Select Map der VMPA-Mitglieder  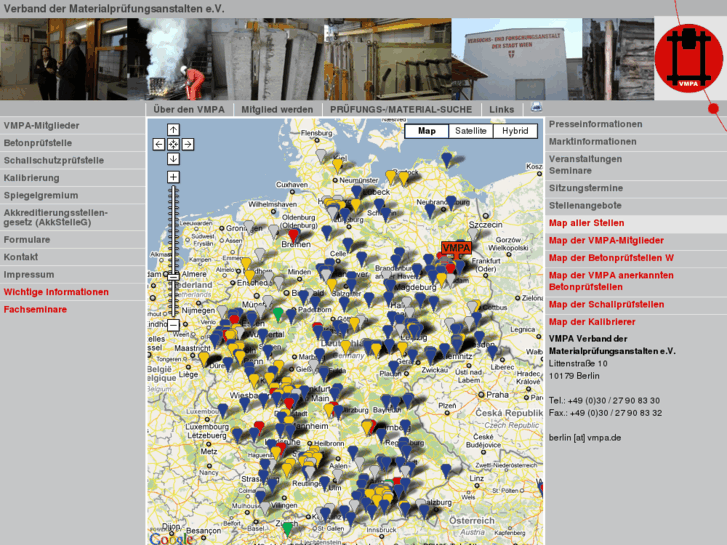[636, 241]
